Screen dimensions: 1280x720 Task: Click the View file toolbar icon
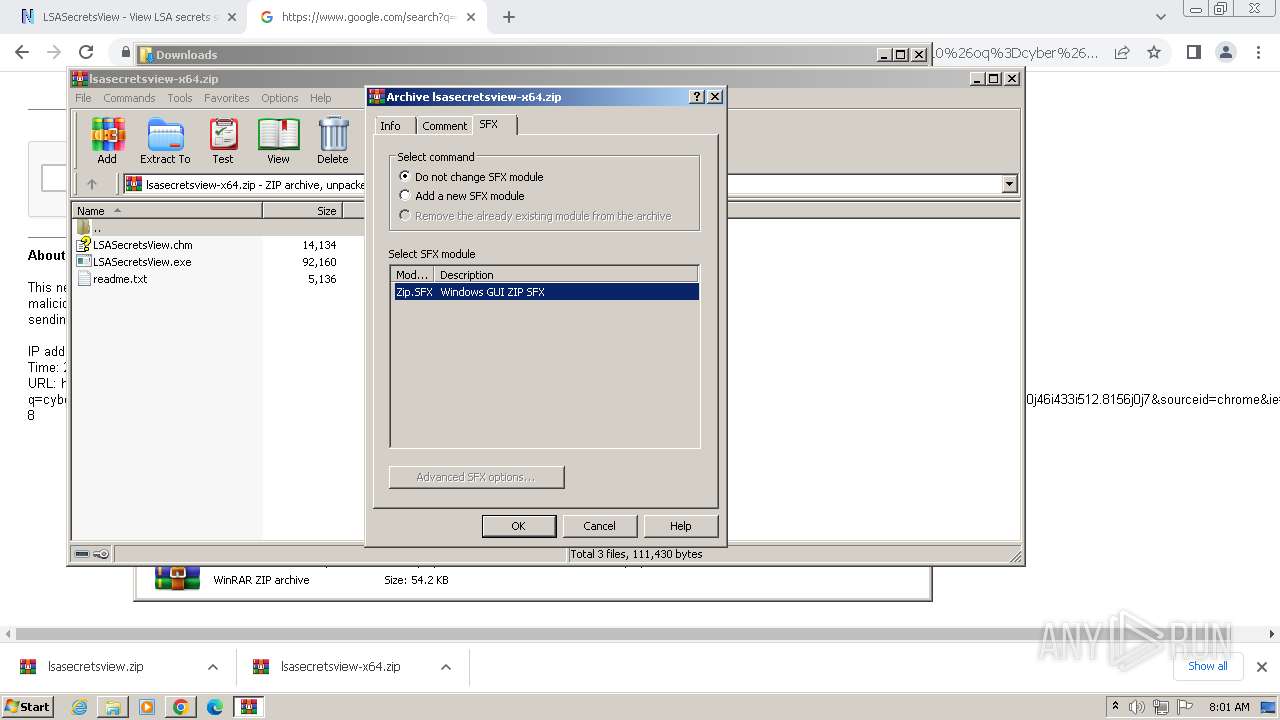[278, 140]
